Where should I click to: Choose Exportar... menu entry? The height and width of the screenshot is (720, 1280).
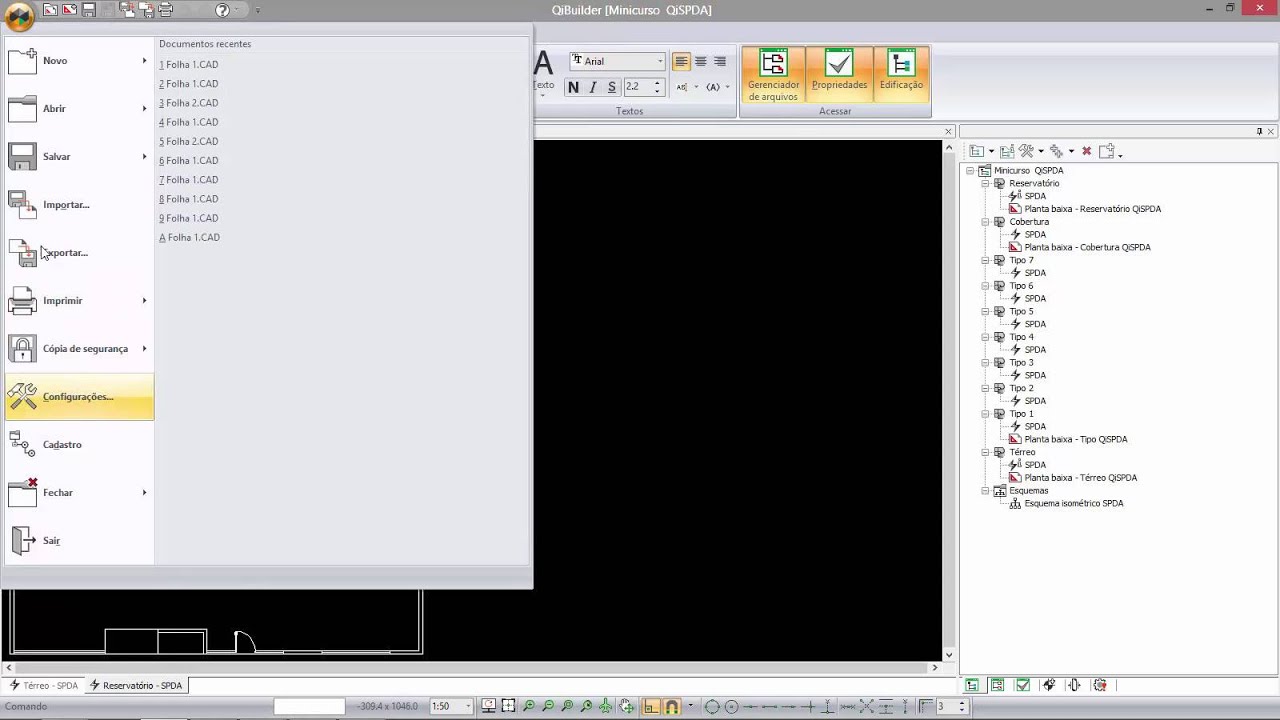[79, 253]
